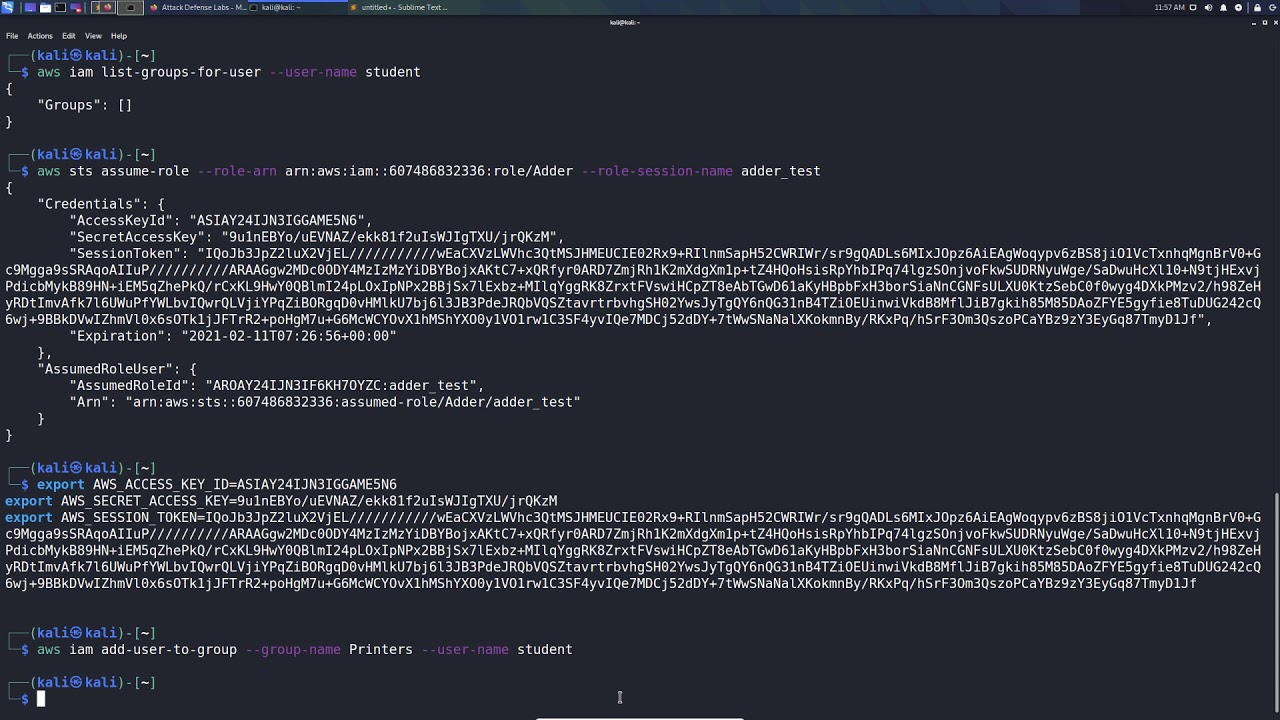Click the terminal vertical scrollbar
The width and height of the screenshot is (1280, 720).
1275,602
